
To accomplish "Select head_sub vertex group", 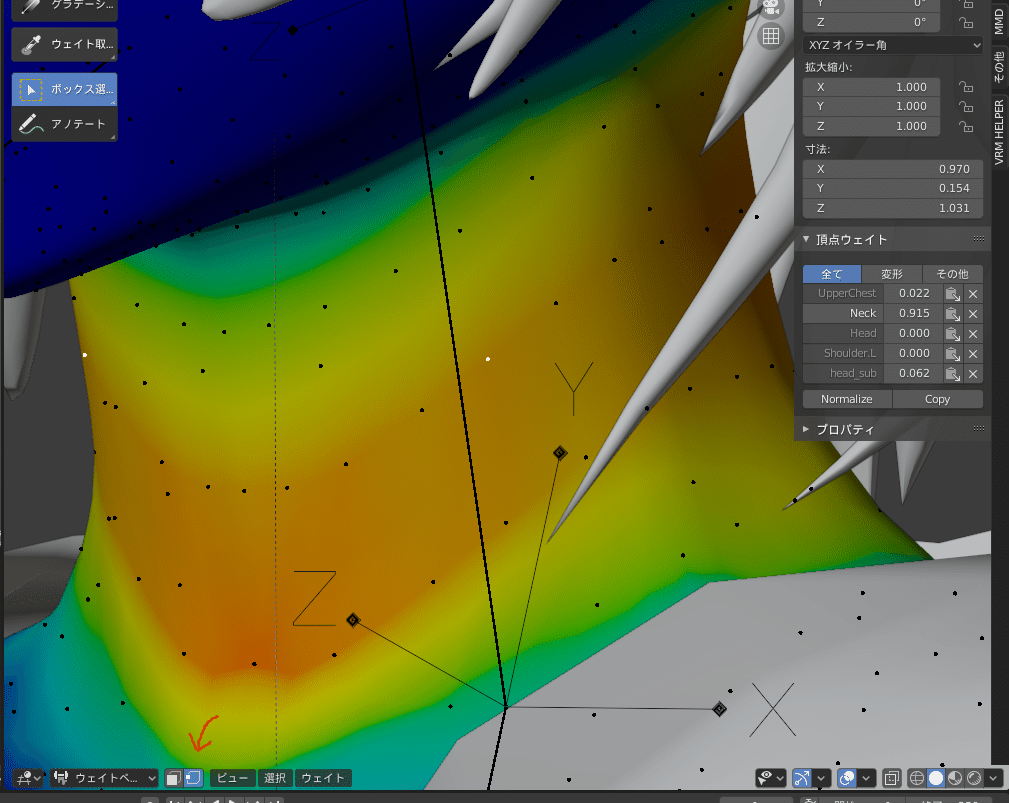I will coord(842,373).
